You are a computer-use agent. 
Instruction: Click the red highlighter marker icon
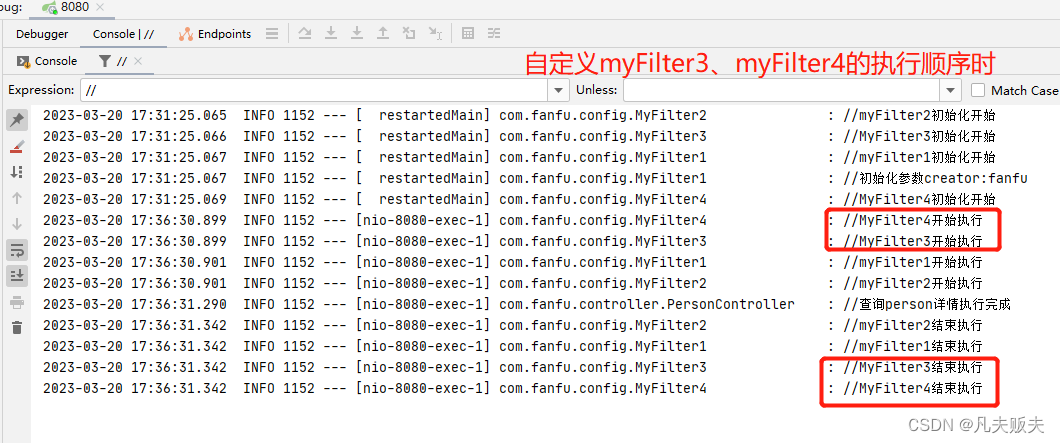tap(17, 147)
